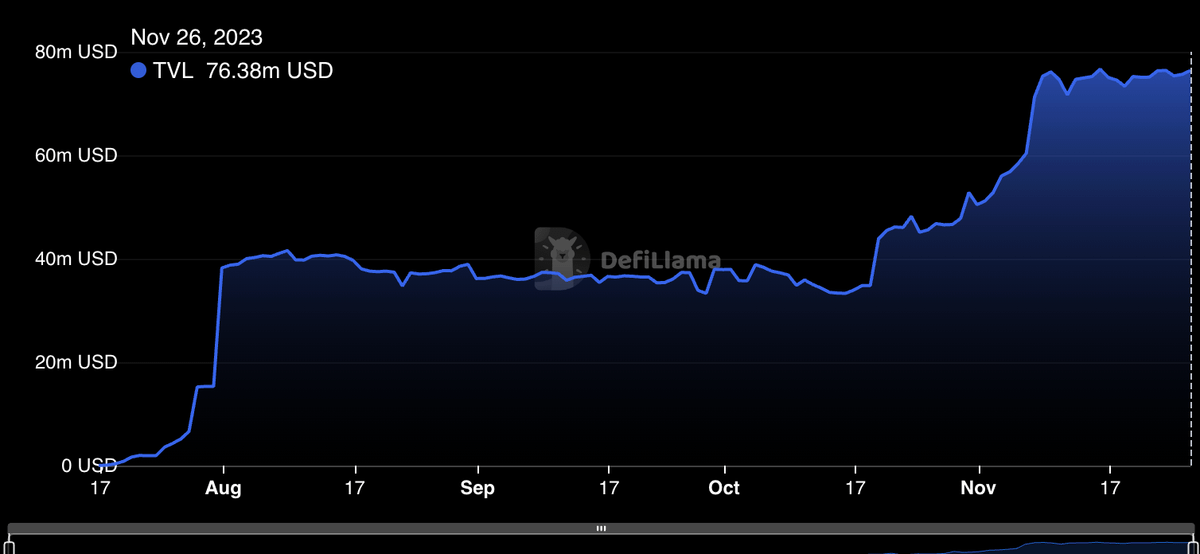This screenshot has height=554, width=1200.
Task: Click the 60m USD y-axis label
Action: (77, 156)
